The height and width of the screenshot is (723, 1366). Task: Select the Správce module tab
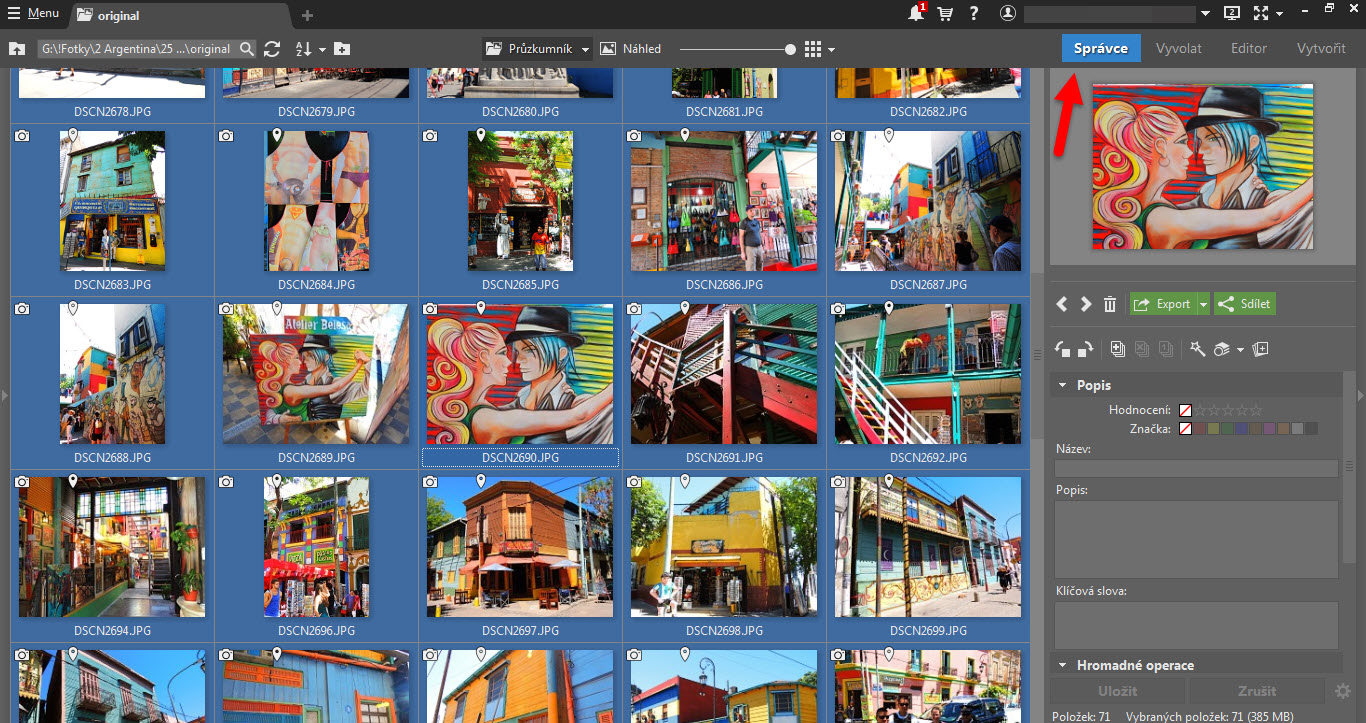click(1101, 48)
